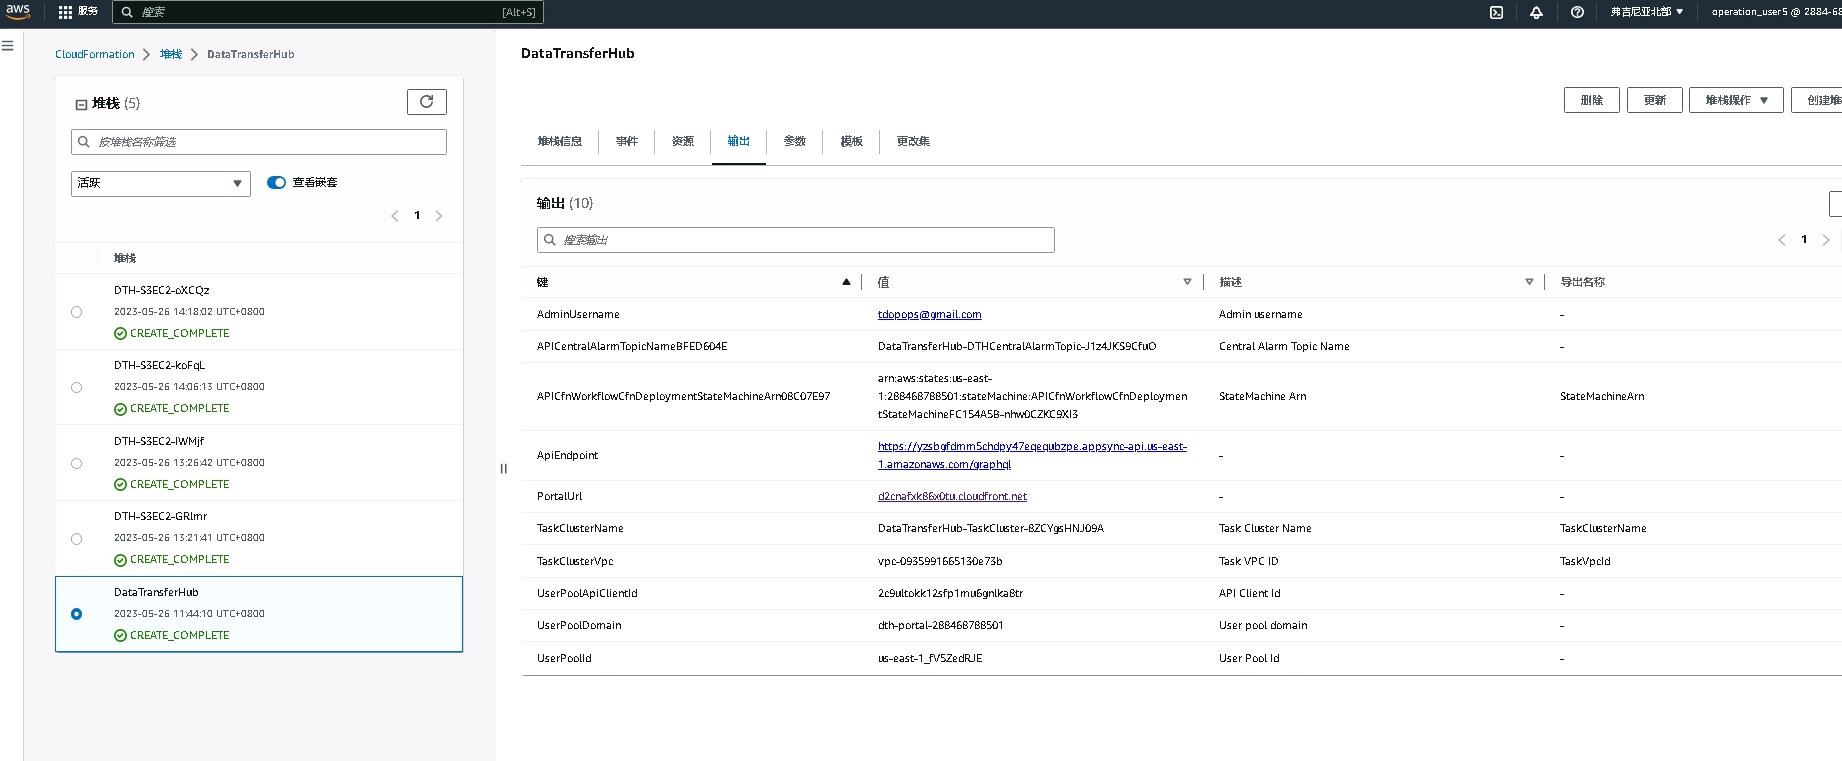Open the PortalUrl cloudfront.net link
The height and width of the screenshot is (761, 1842).
point(952,496)
